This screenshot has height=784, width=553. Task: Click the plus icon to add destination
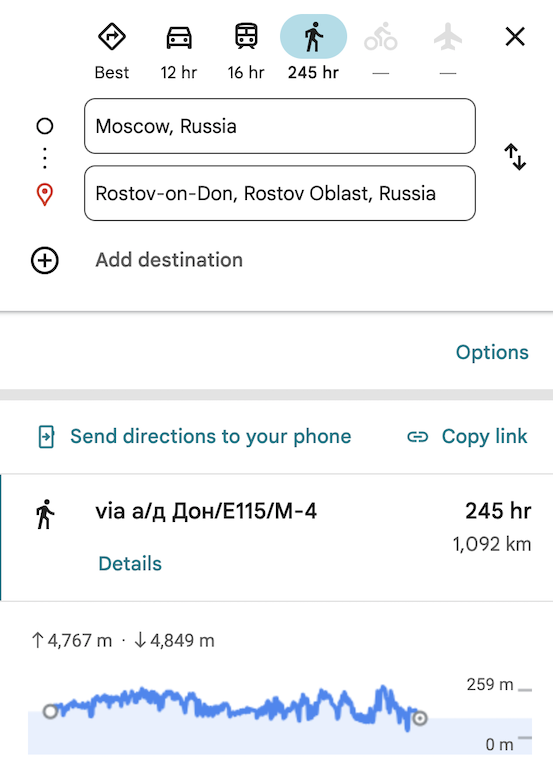(x=45, y=260)
